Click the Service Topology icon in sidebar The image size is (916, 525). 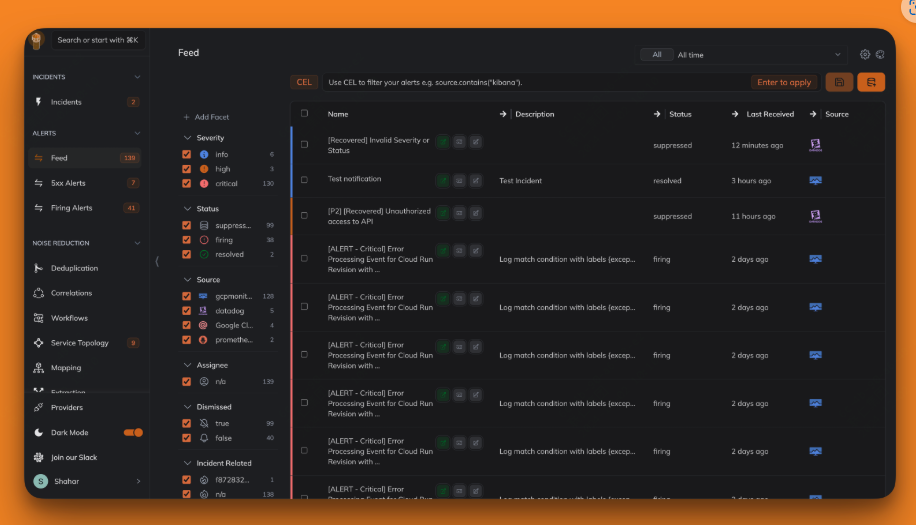[38, 343]
